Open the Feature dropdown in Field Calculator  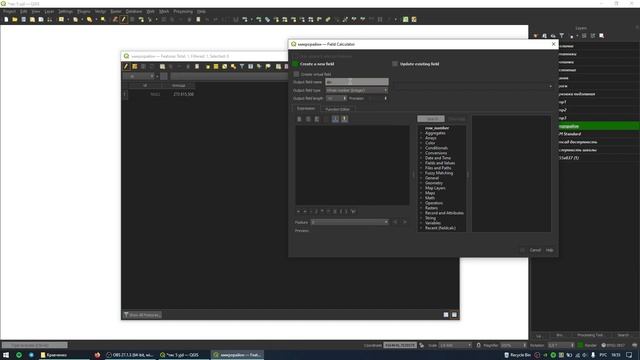click(x=350, y=222)
